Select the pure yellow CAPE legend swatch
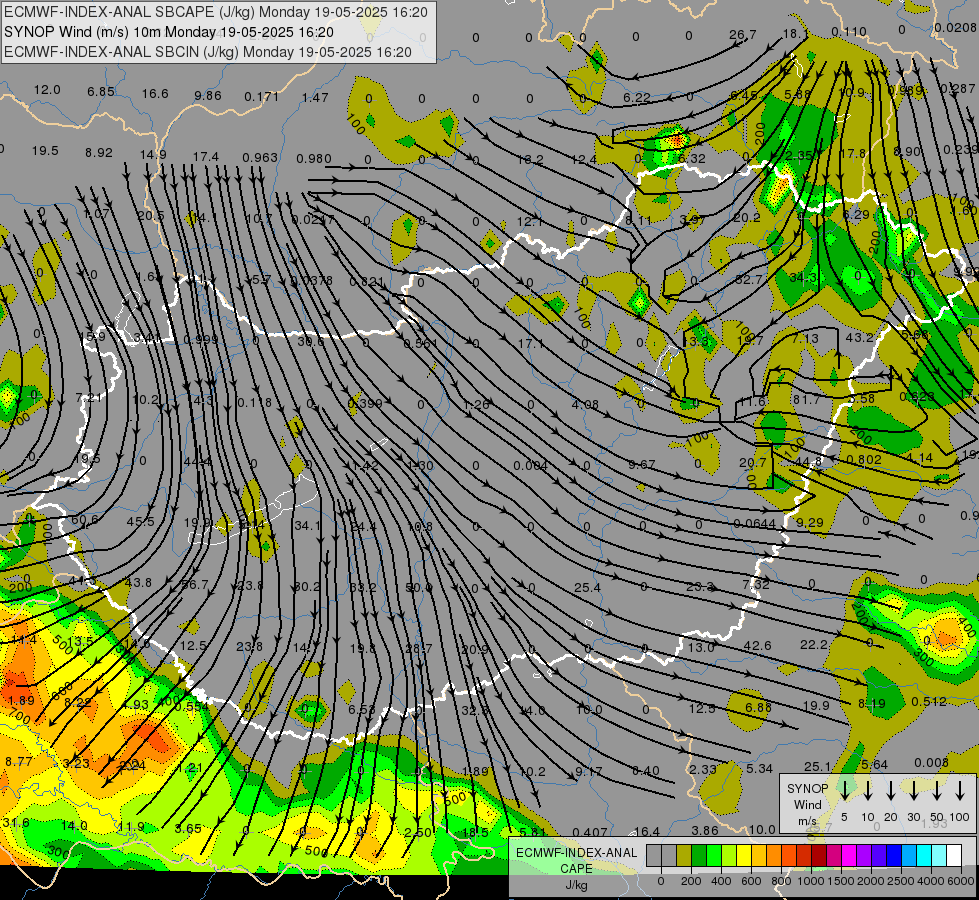The width and height of the screenshot is (979, 900). 744,855
